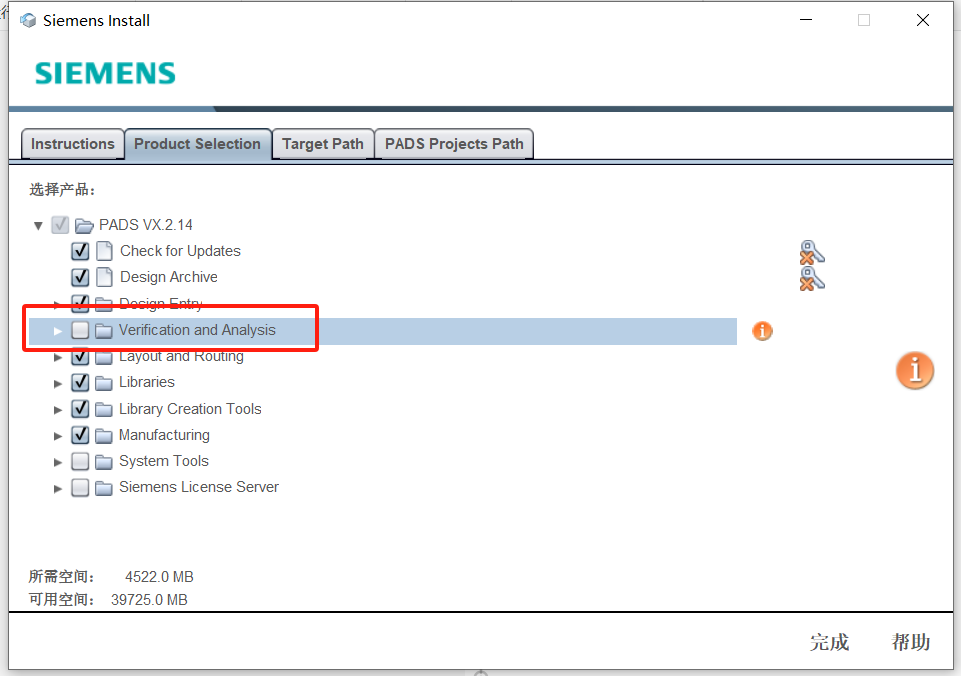961x676 pixels.
Task: Select the Verification and Analysis label
Action: (197, 330)
